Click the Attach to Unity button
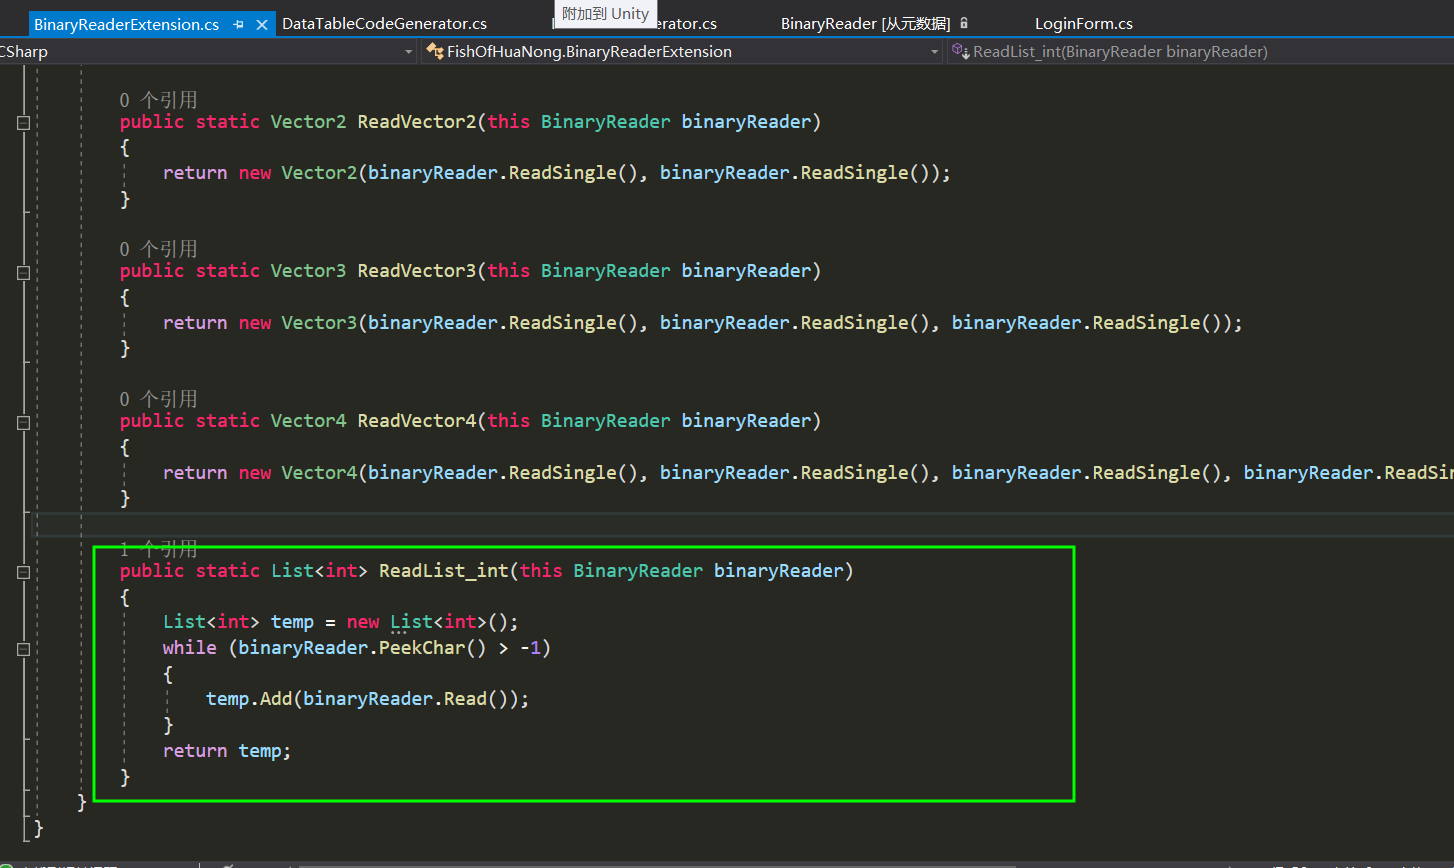Screen dimensions: 1454x868 (605, 14)
